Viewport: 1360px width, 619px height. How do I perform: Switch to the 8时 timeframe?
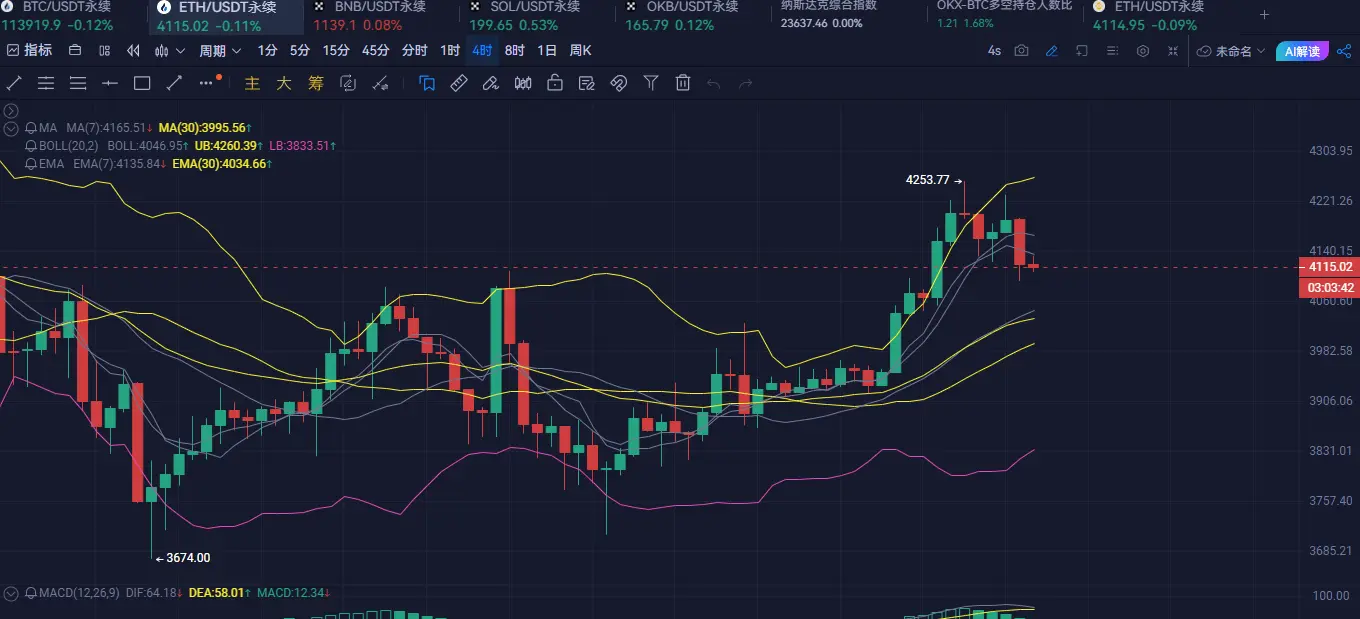(x=514, y=50)
